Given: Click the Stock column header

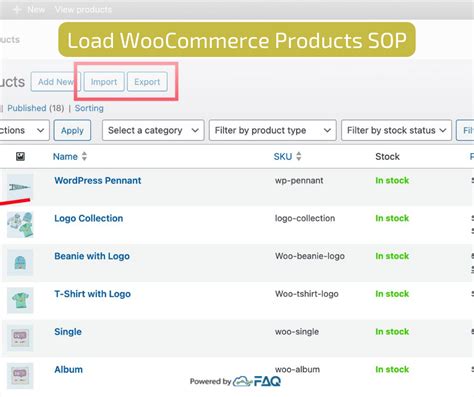Looking at the screenshot, I should [x=387, y=156].
